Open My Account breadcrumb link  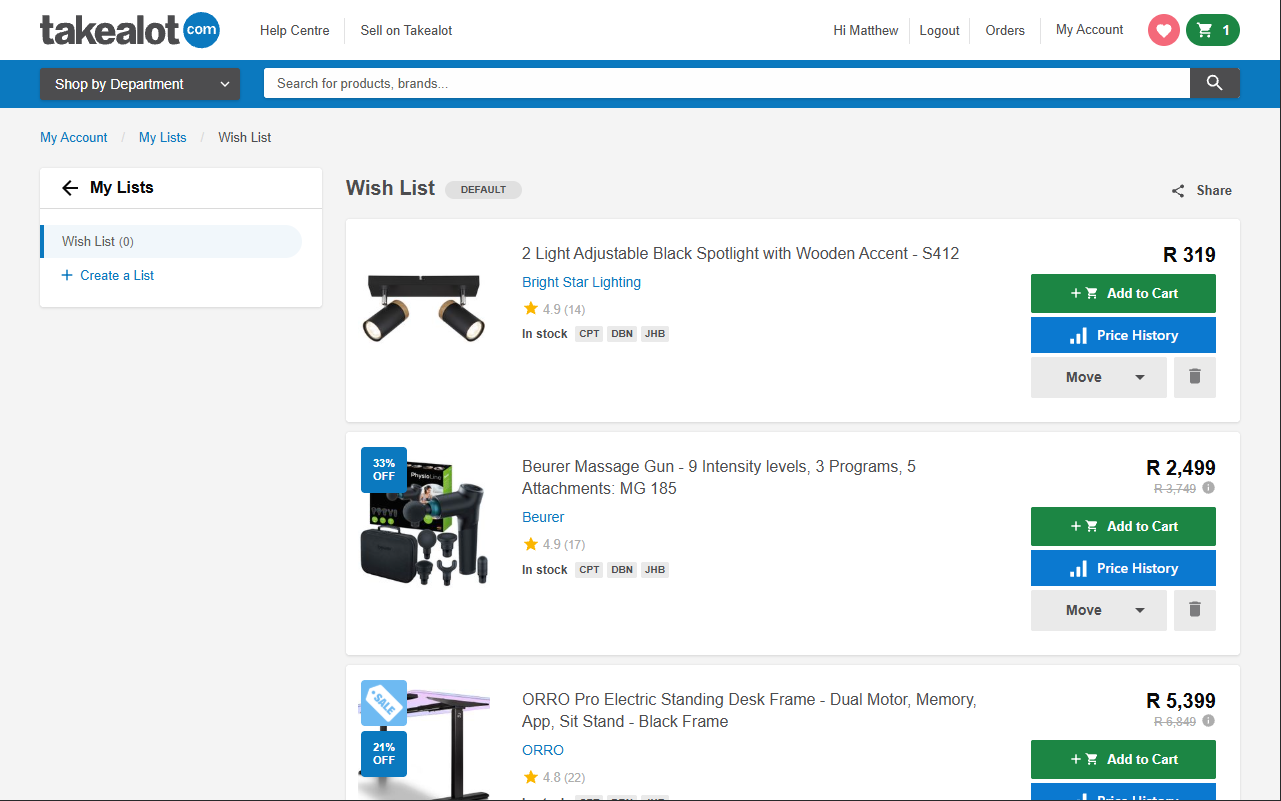pos(74,138)
